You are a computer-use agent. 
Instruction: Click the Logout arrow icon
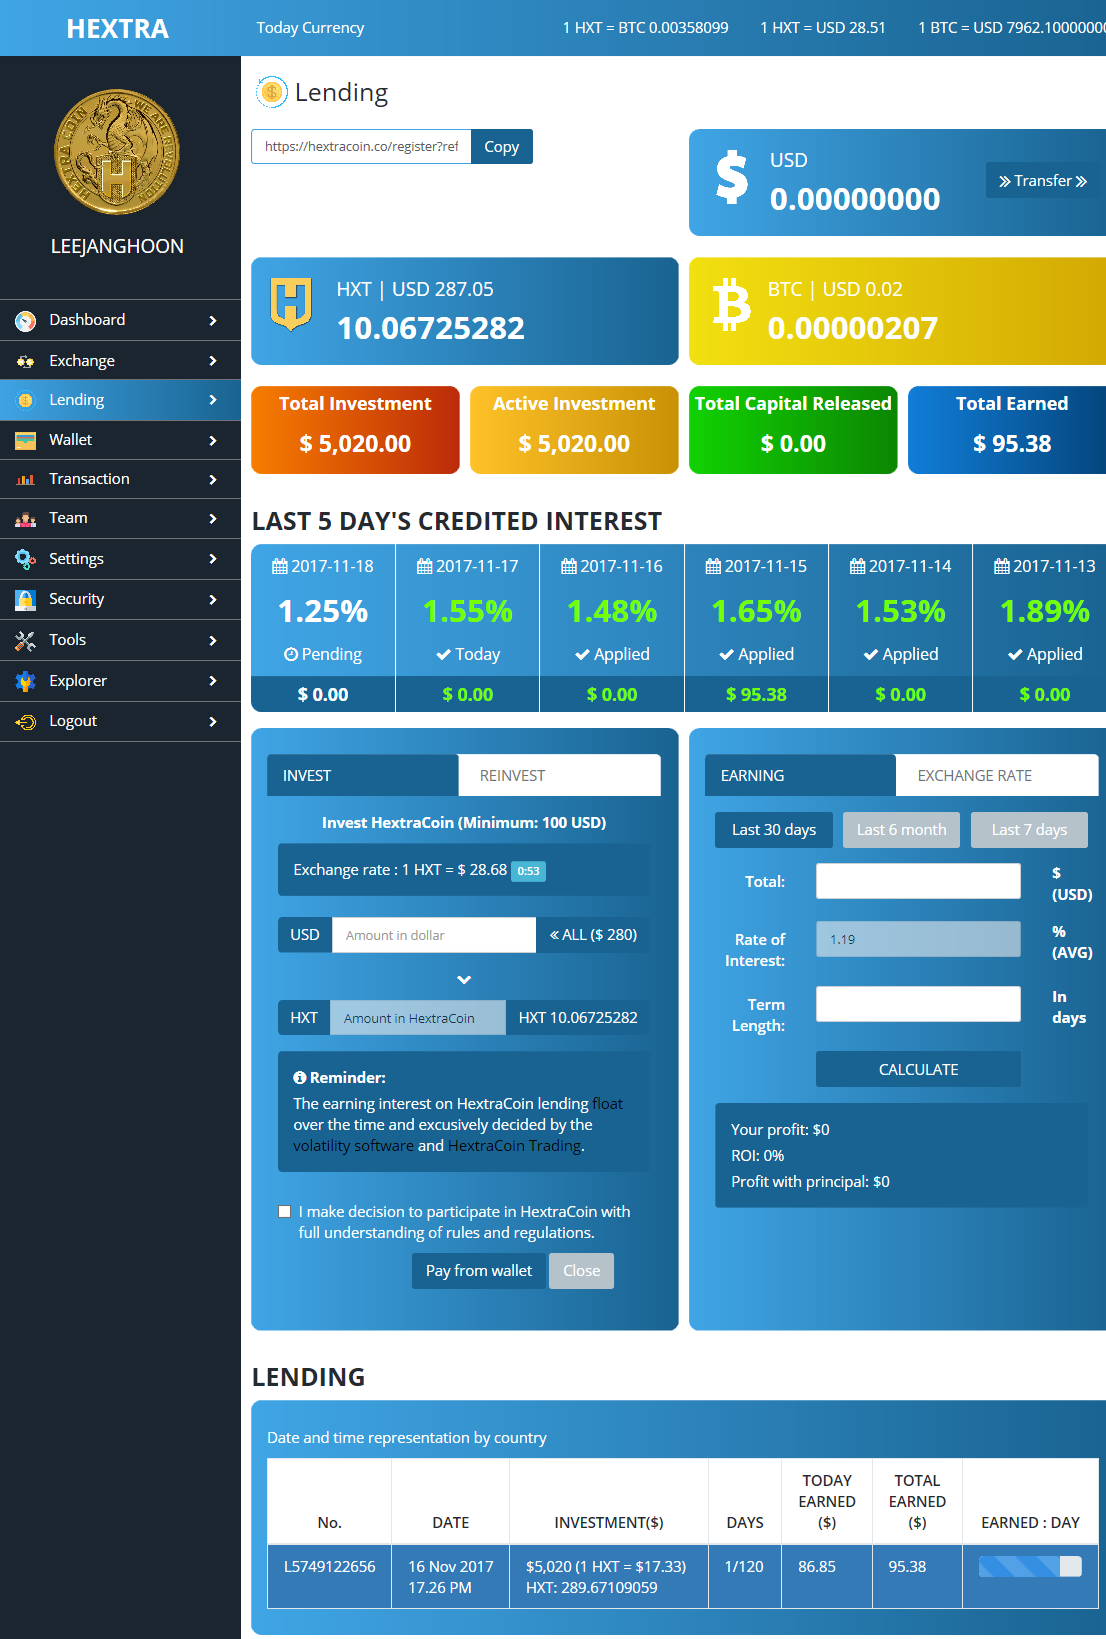(25, 722)
